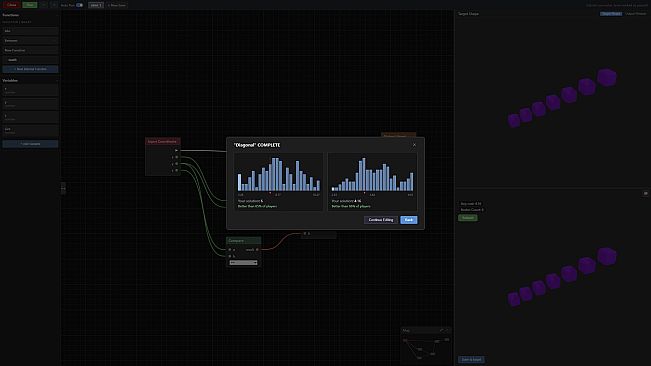Click the output preview panel options icon

point(646,193)
